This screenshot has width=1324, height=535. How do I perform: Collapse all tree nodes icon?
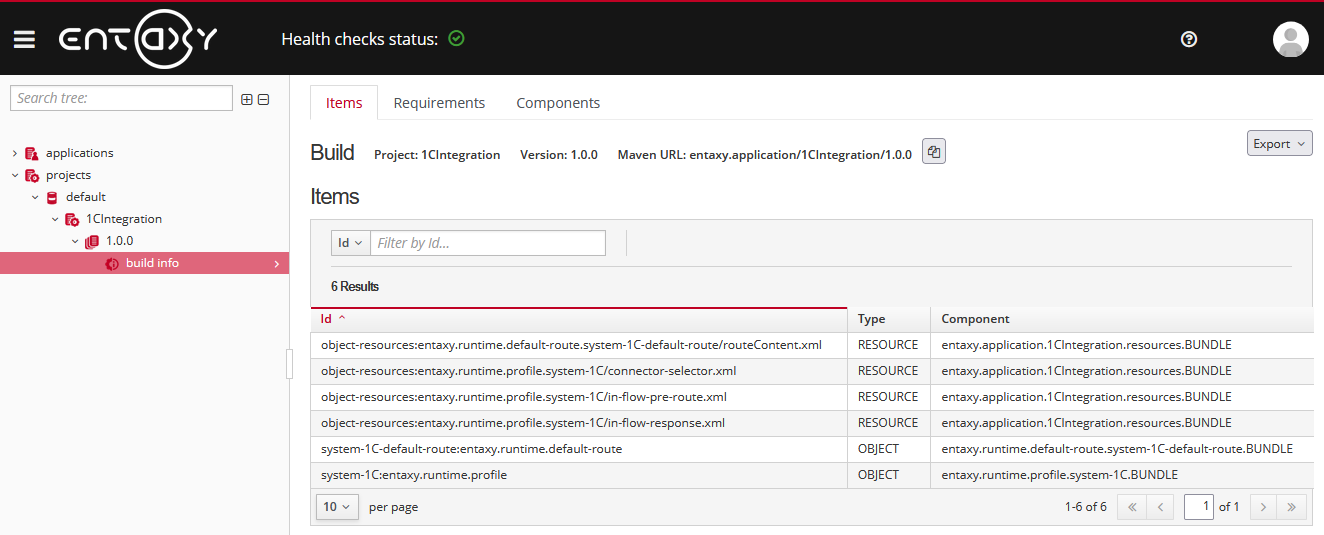(x=264, y=99)
